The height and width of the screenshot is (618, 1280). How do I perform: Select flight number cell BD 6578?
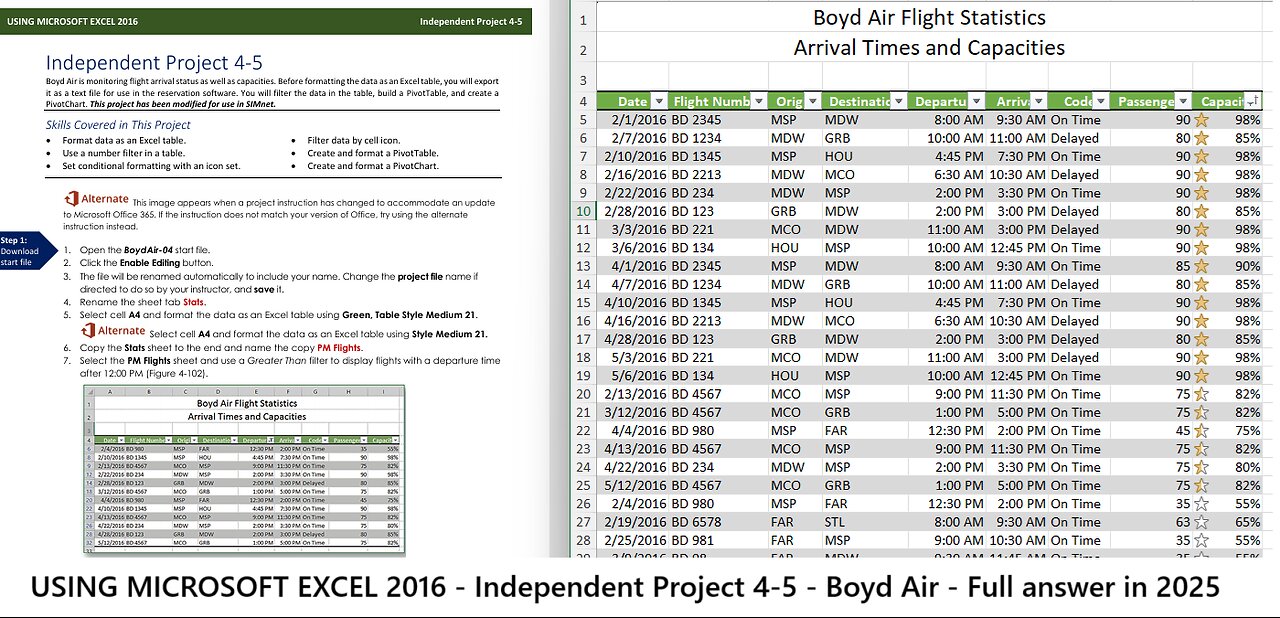pyautogui.click(x=718, y=522)
